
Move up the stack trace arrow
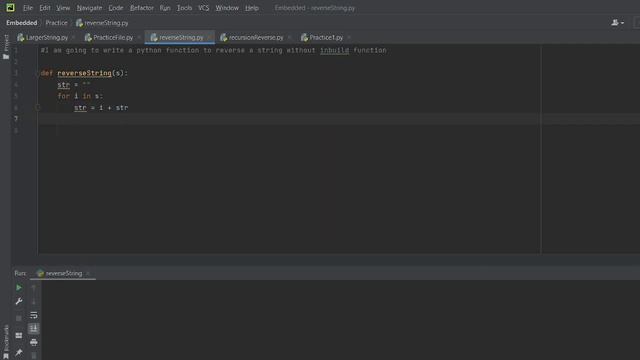pyautogui.click(x=34, y=288)
